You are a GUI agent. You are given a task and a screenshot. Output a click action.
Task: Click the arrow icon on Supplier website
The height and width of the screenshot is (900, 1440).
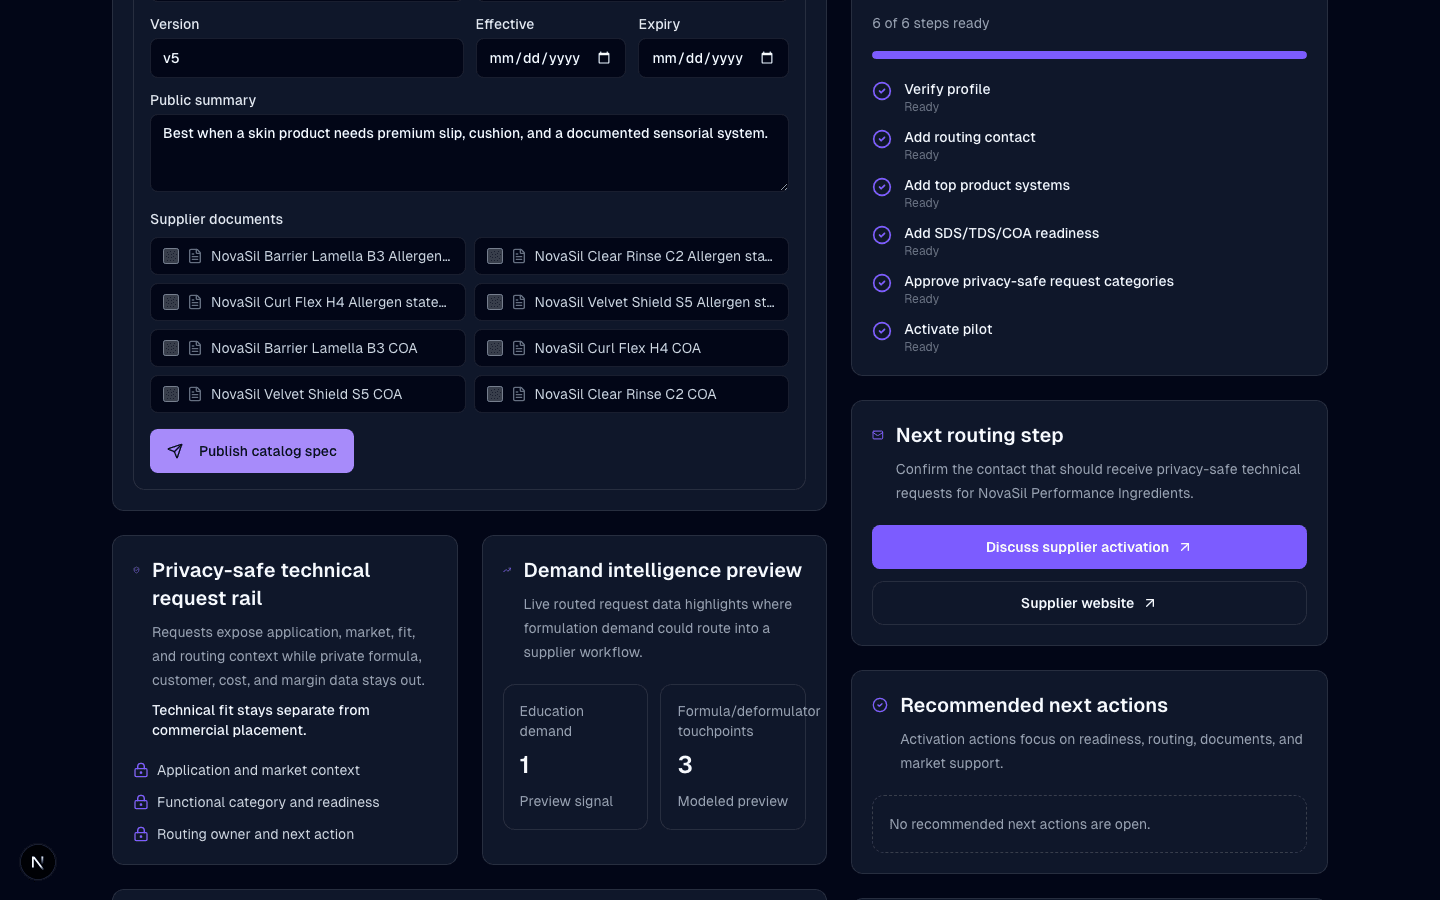coord(1150,603)
